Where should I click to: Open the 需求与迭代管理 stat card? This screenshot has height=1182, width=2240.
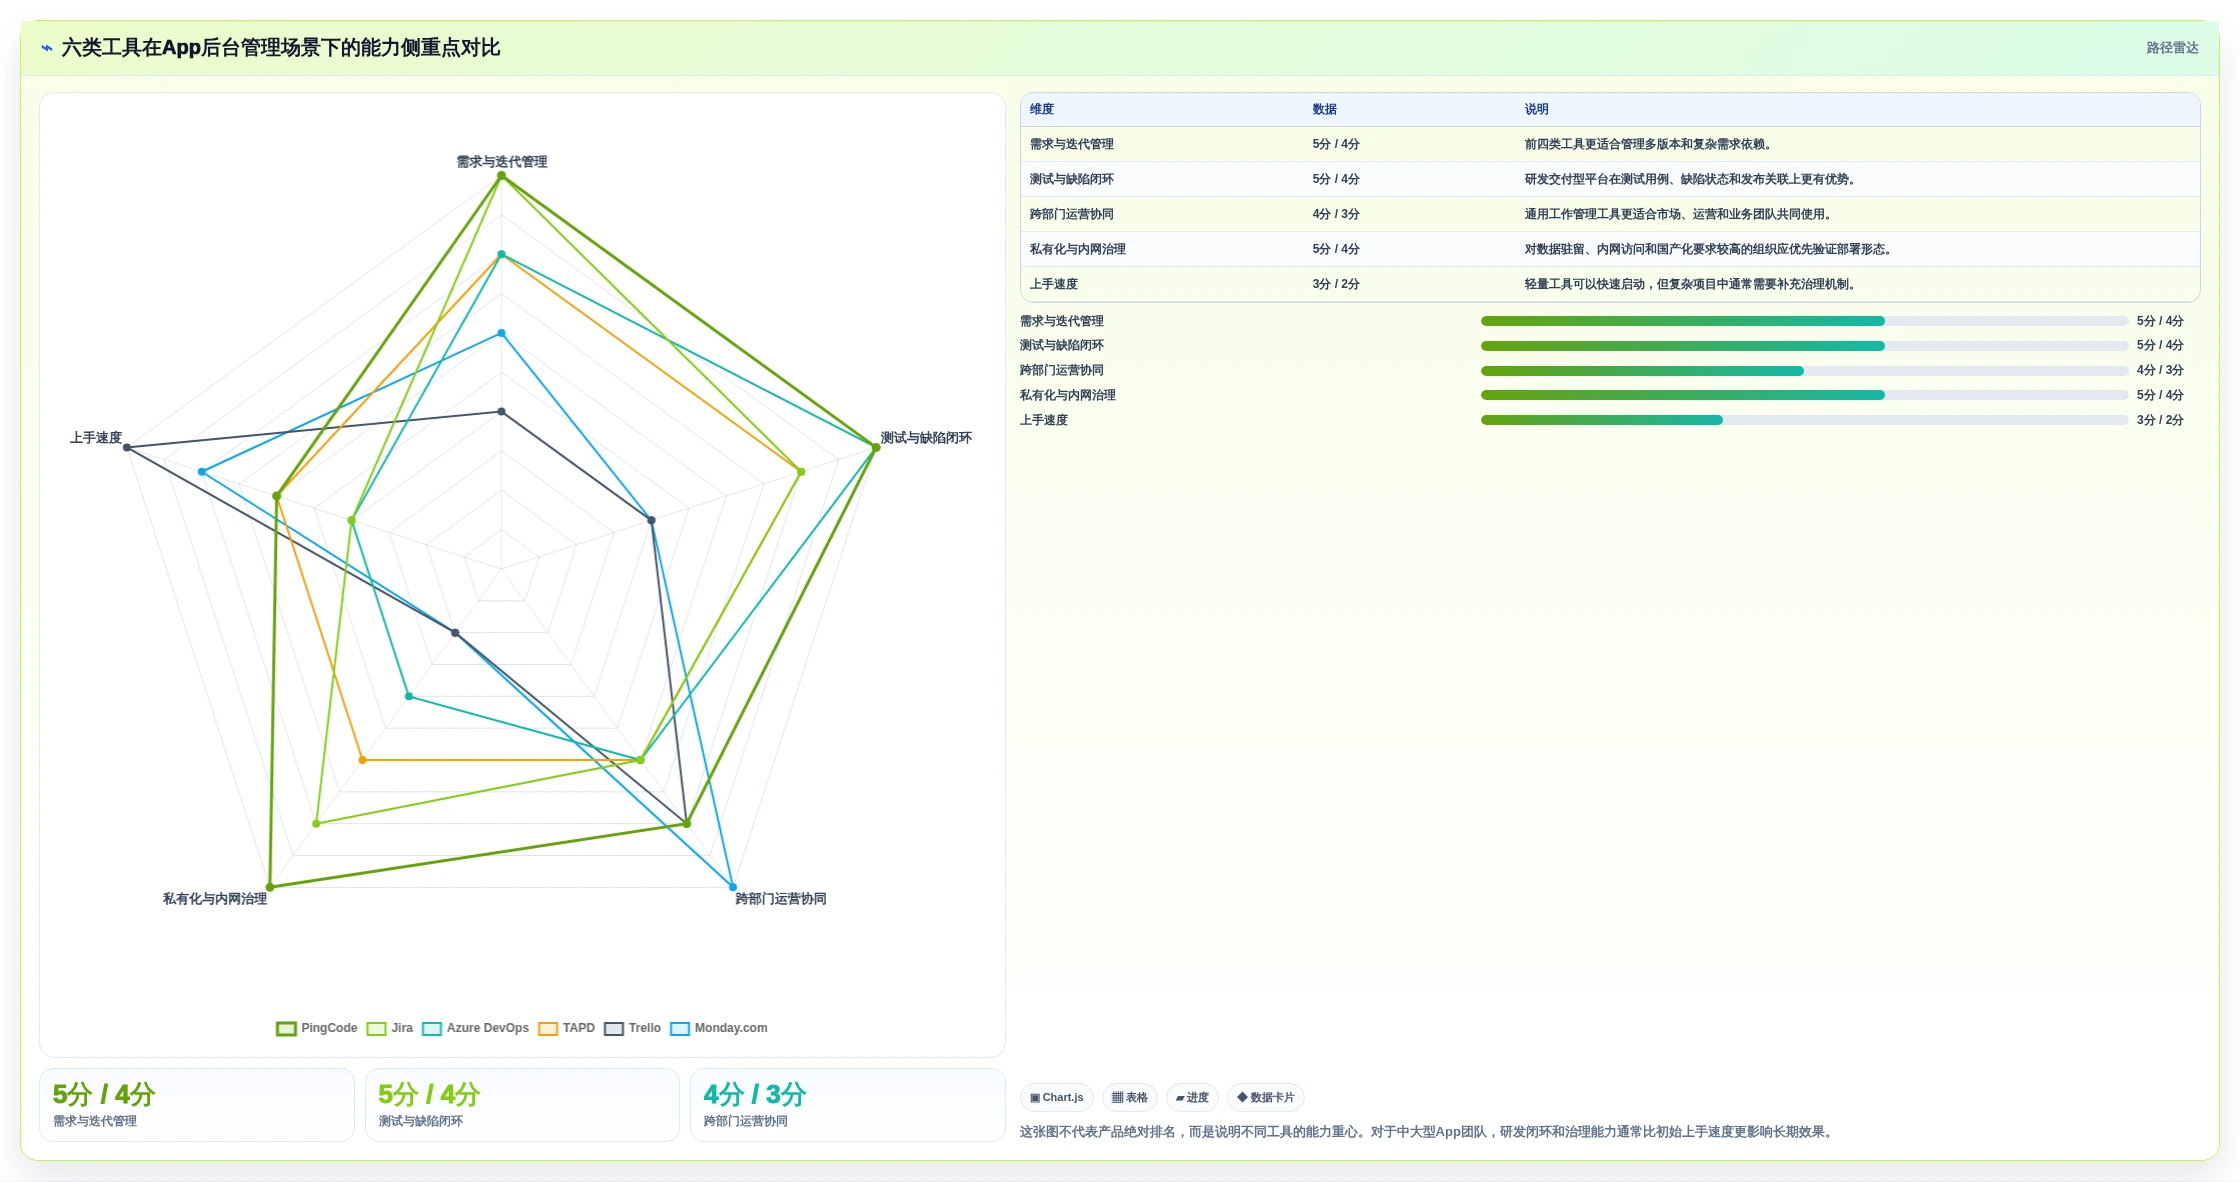click(197, 1105)
